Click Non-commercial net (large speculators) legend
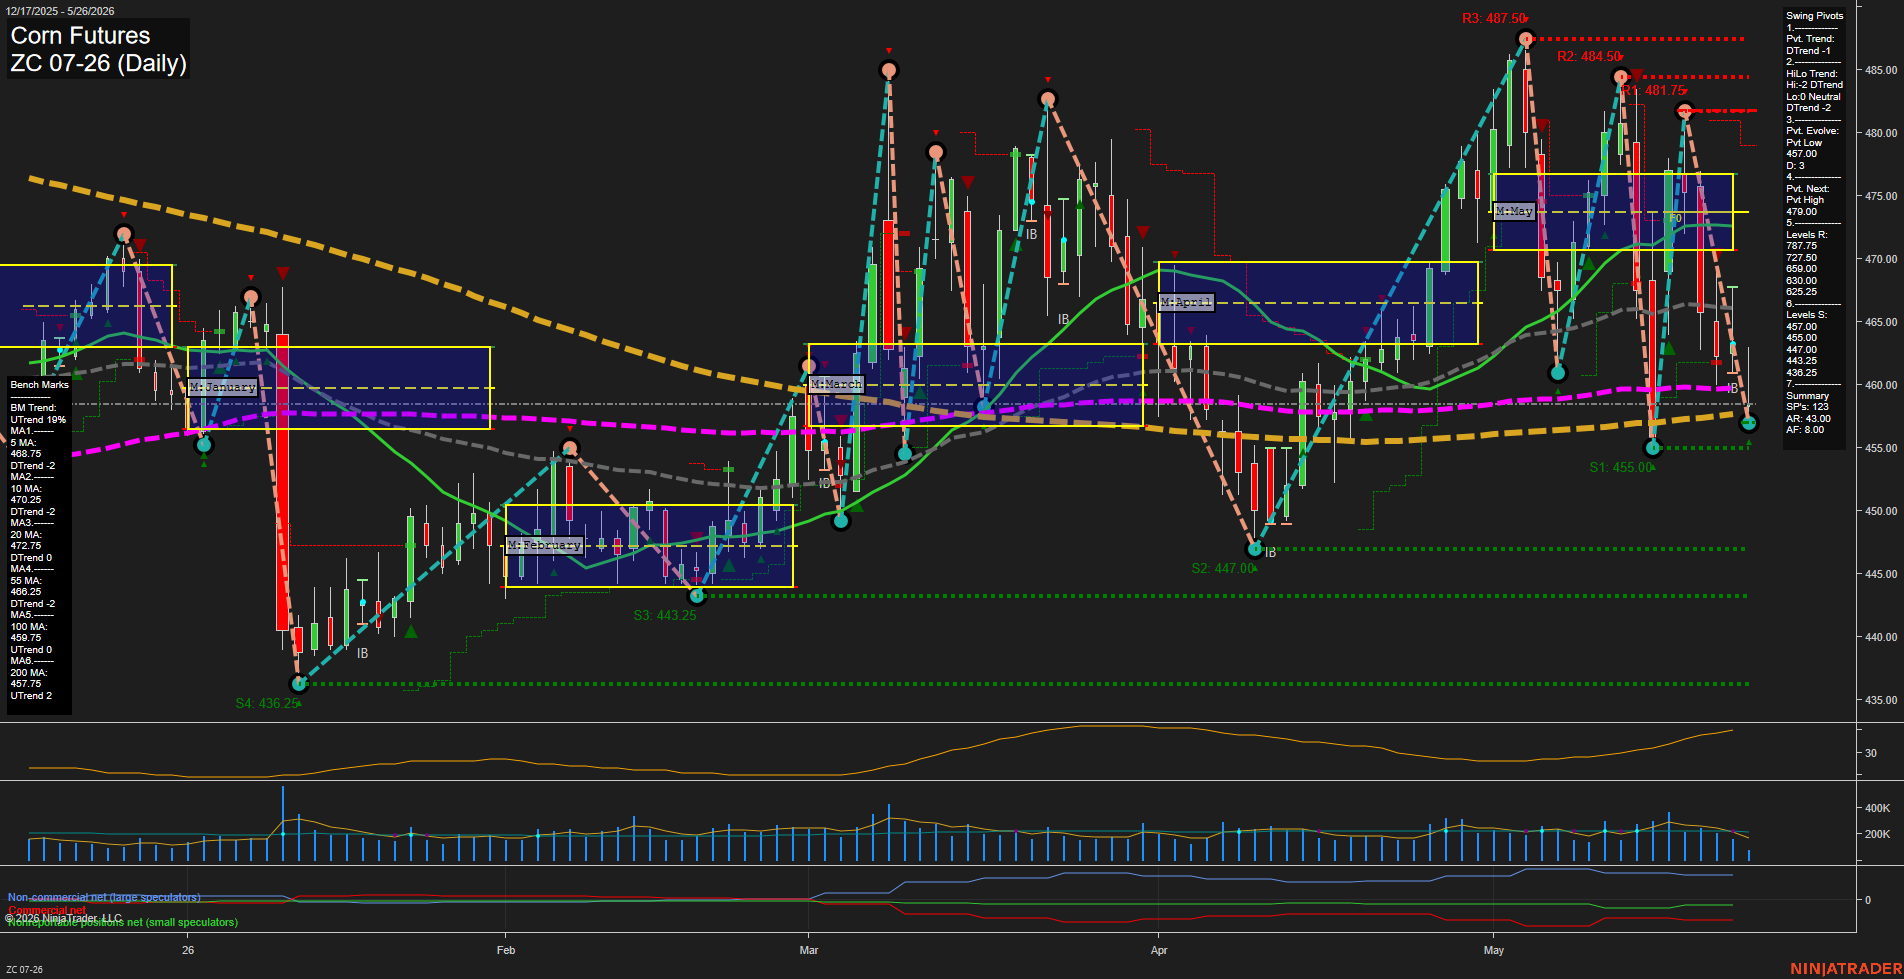 104,897
